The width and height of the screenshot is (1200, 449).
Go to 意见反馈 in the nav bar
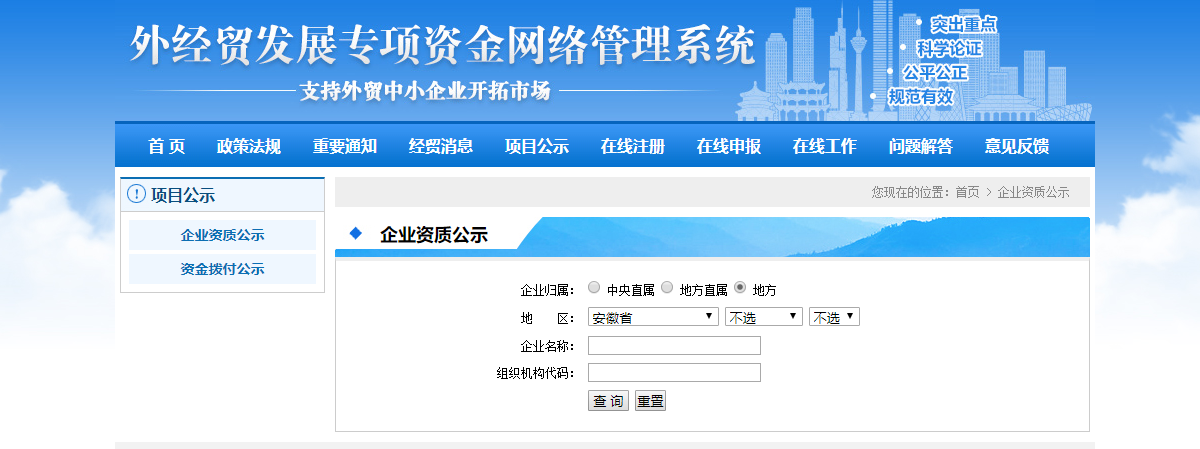(x=1017, y=146)
